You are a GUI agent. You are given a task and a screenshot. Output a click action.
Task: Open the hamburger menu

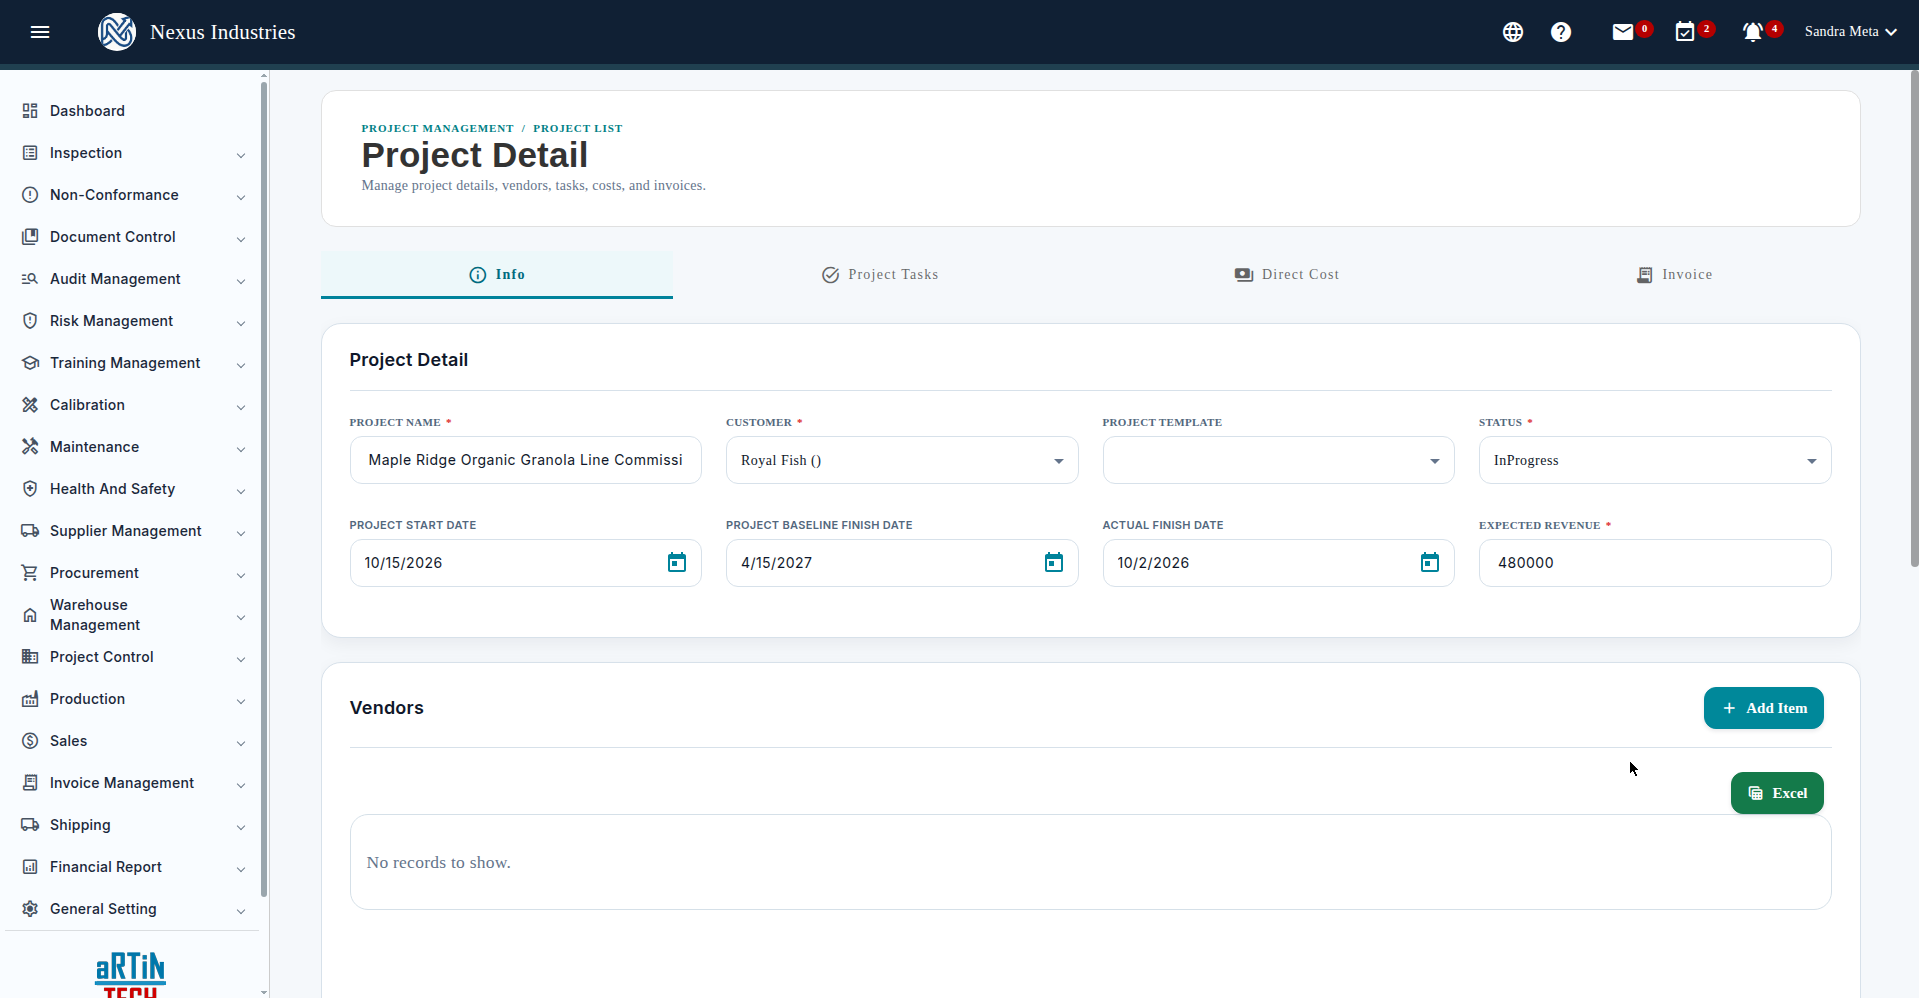tap(40, 32)
